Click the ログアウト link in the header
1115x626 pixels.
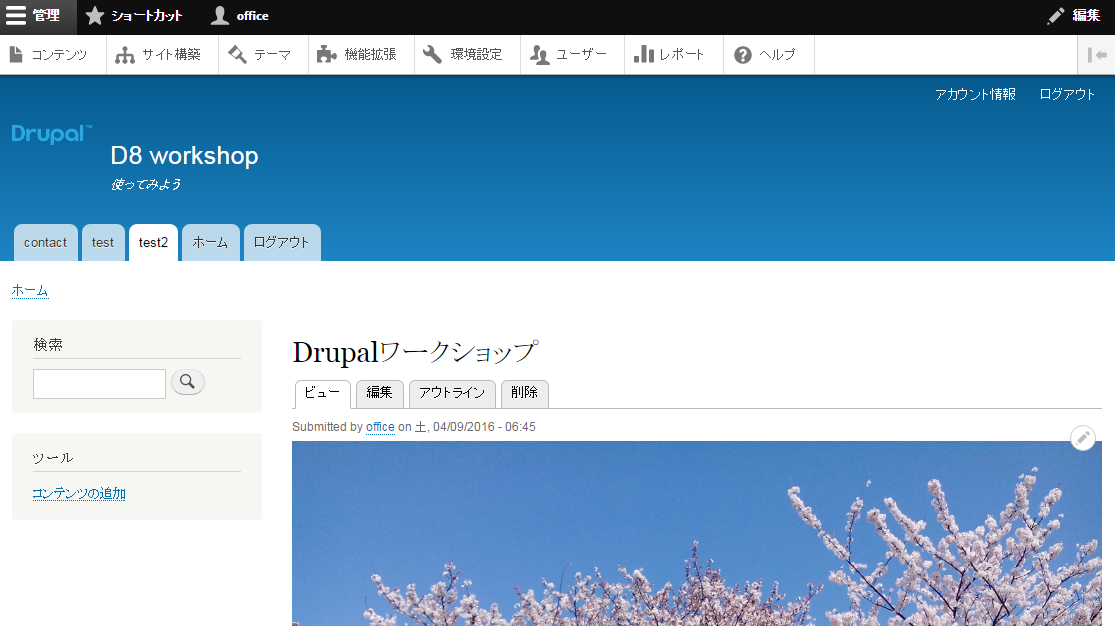[1067, 95]
